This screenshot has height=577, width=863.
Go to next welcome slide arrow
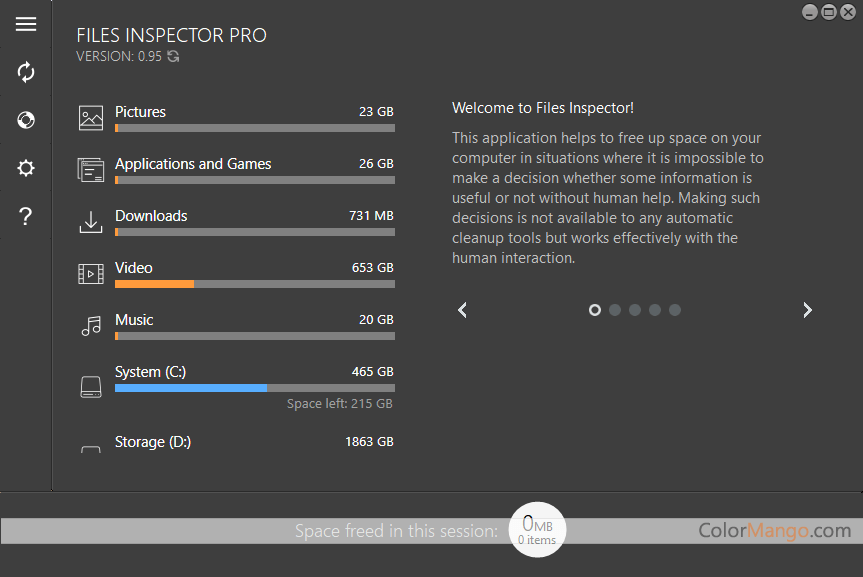(x=807, y=310)
